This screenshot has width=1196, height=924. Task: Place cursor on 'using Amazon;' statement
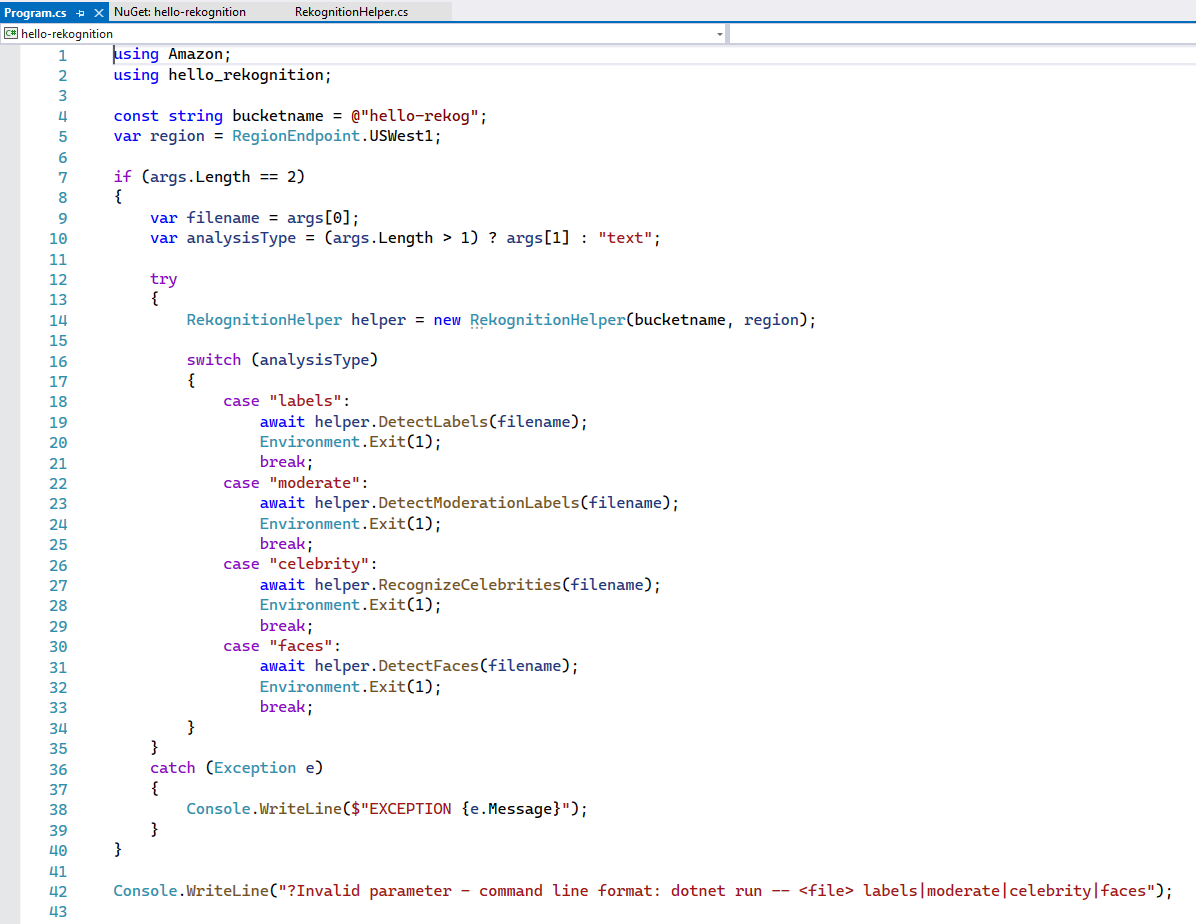click(172, 54)
